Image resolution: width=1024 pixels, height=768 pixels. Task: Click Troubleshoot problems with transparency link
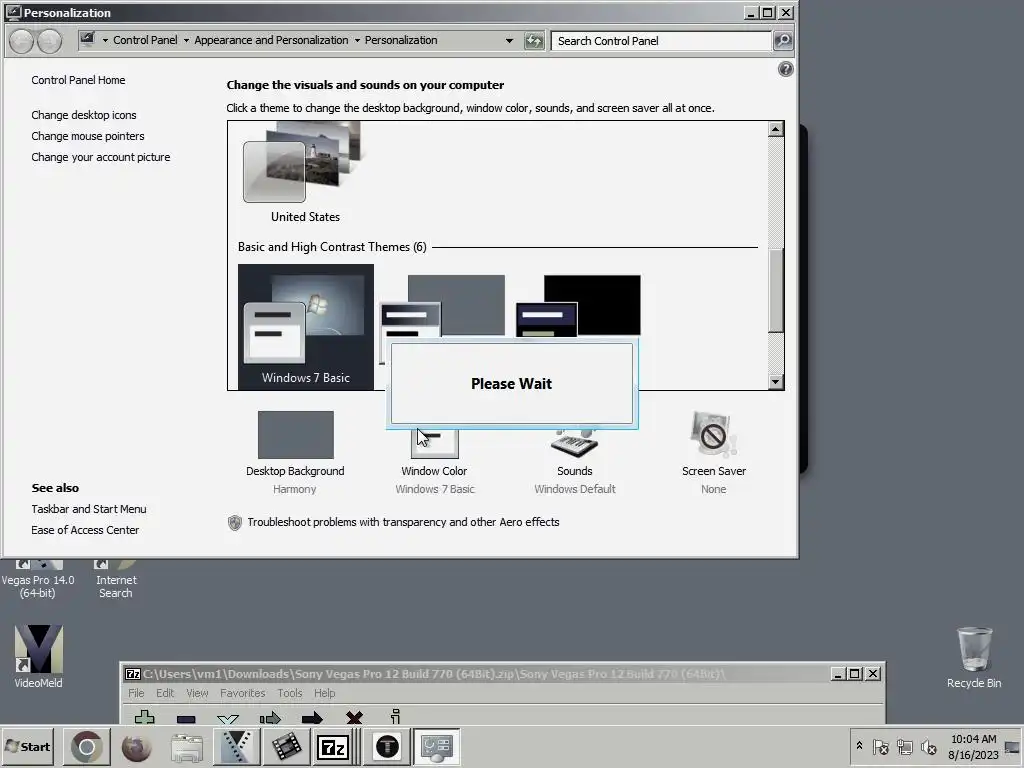[403, 522]
